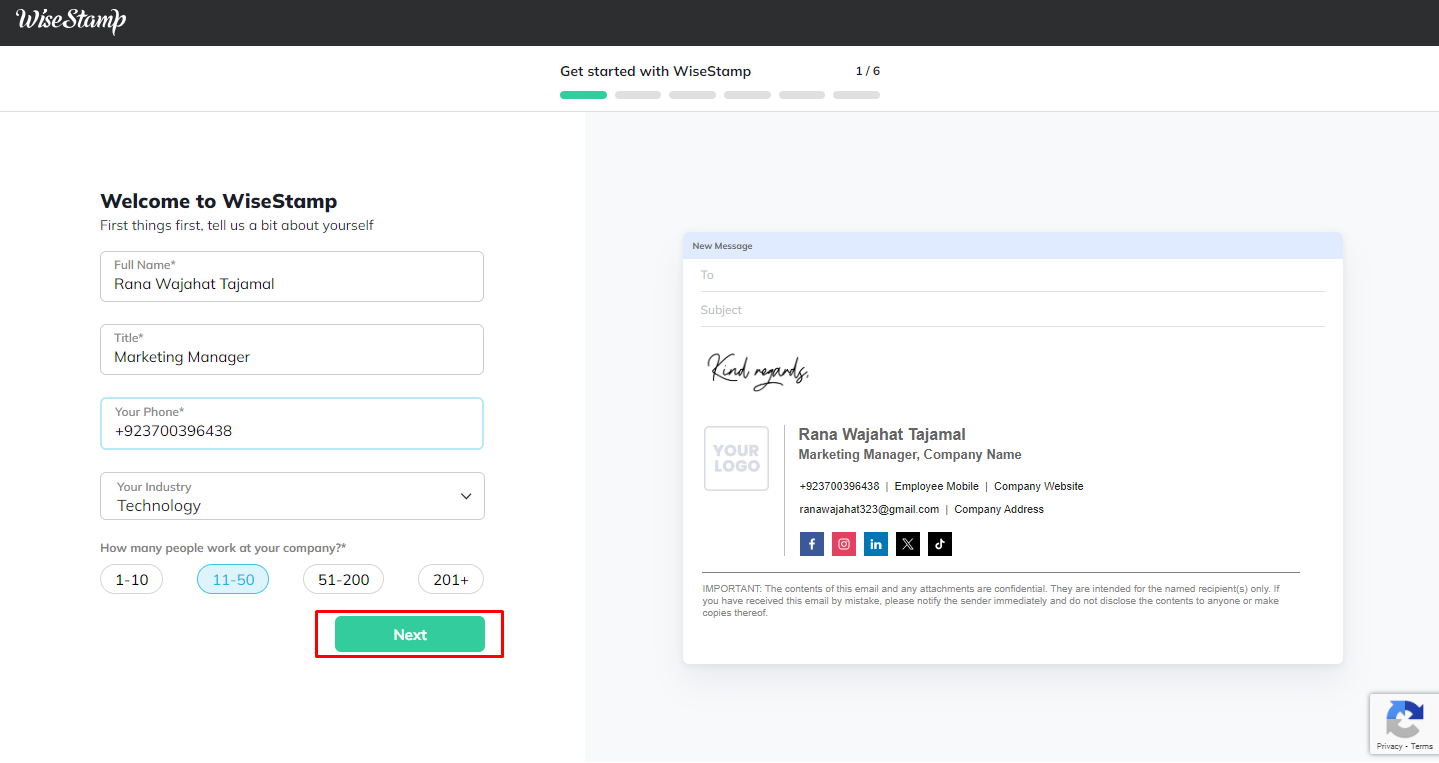Click the To field in preview
The width and height of the screenshot is (1439, 763).
1012,275
